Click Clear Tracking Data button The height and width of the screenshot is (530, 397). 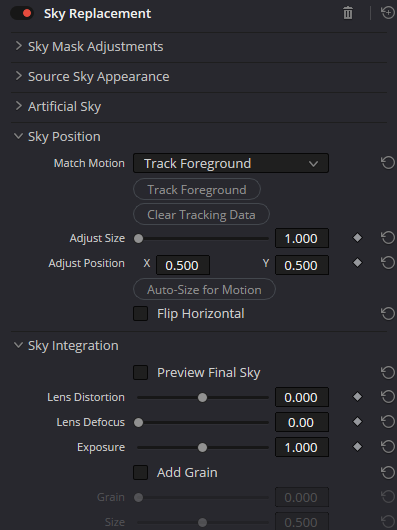[x=201, y=214]
